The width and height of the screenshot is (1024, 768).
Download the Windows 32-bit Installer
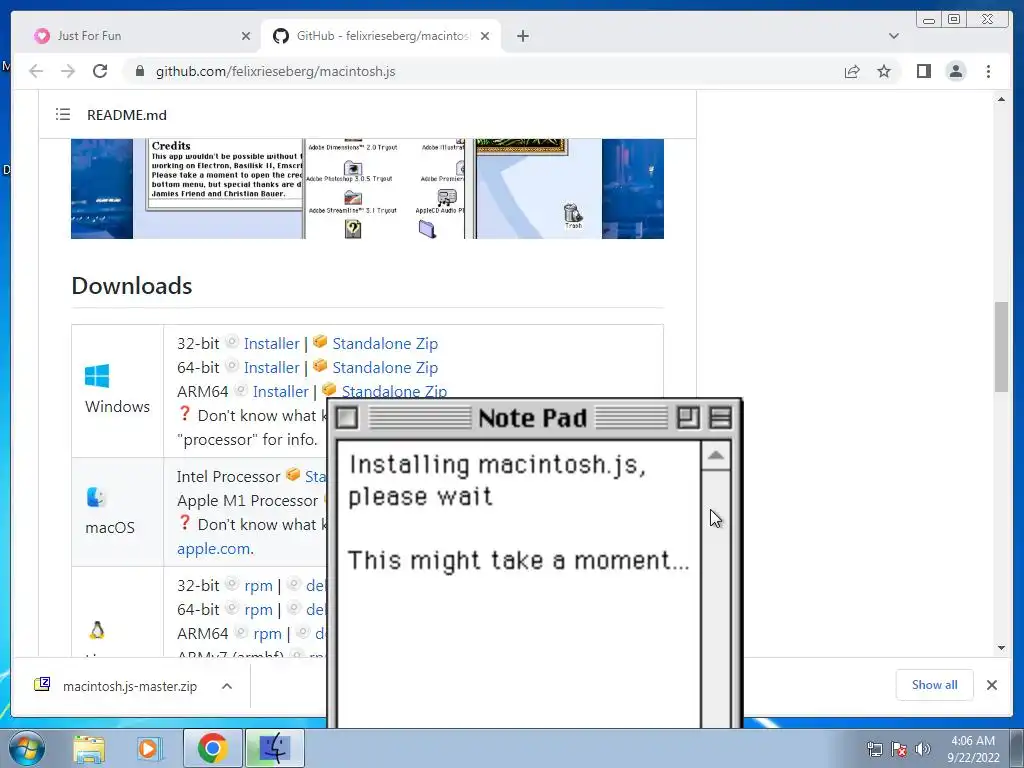tap(271, 344)
